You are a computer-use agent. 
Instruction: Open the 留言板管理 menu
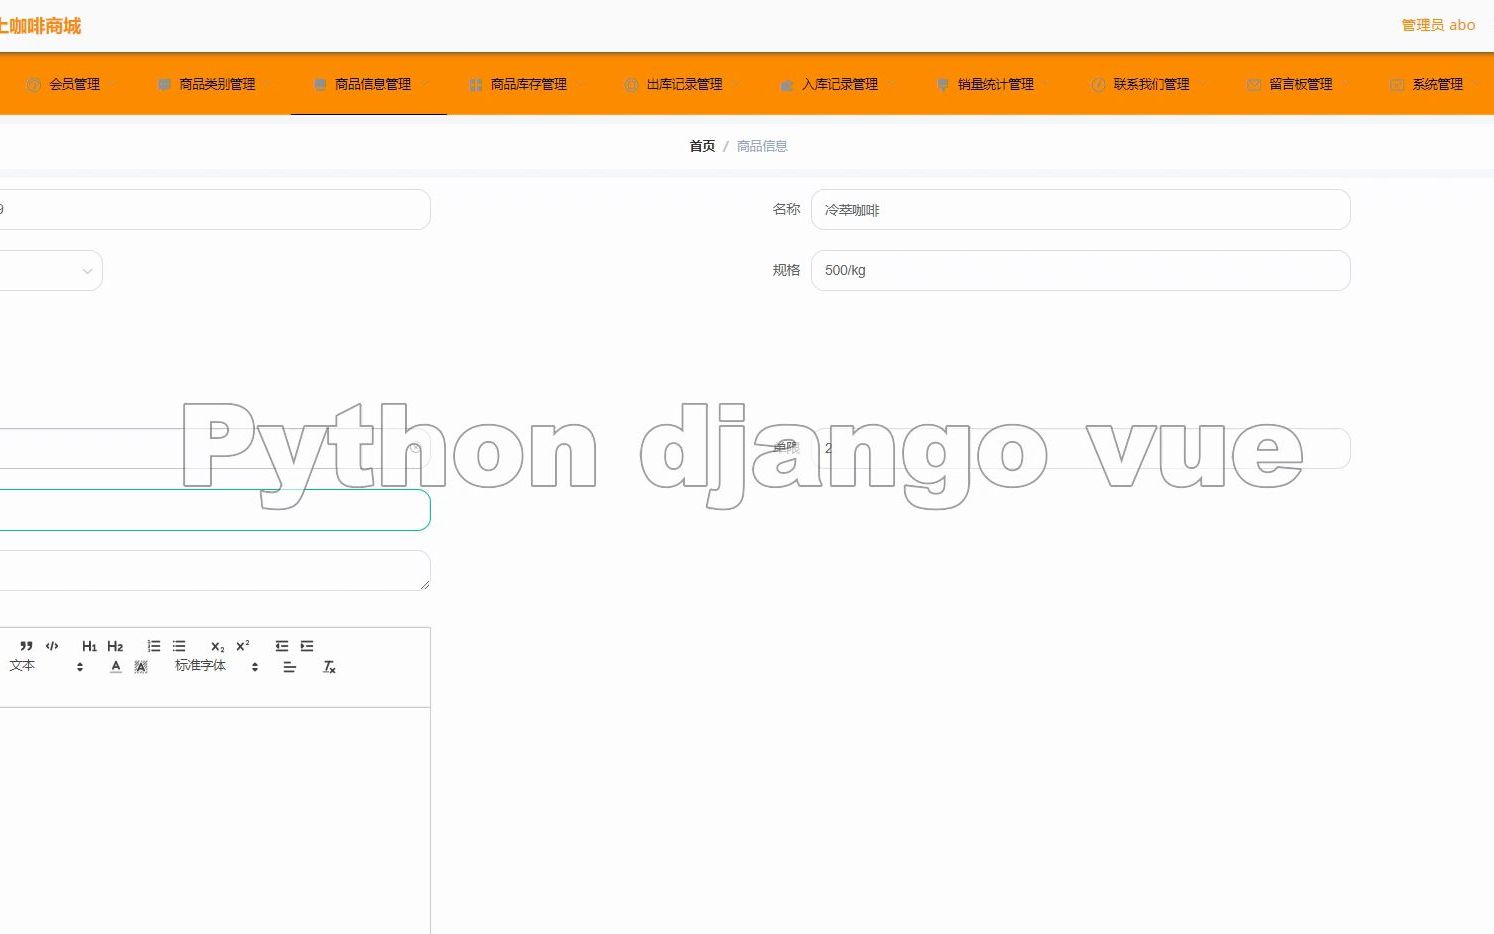(x=1298, y=84)
